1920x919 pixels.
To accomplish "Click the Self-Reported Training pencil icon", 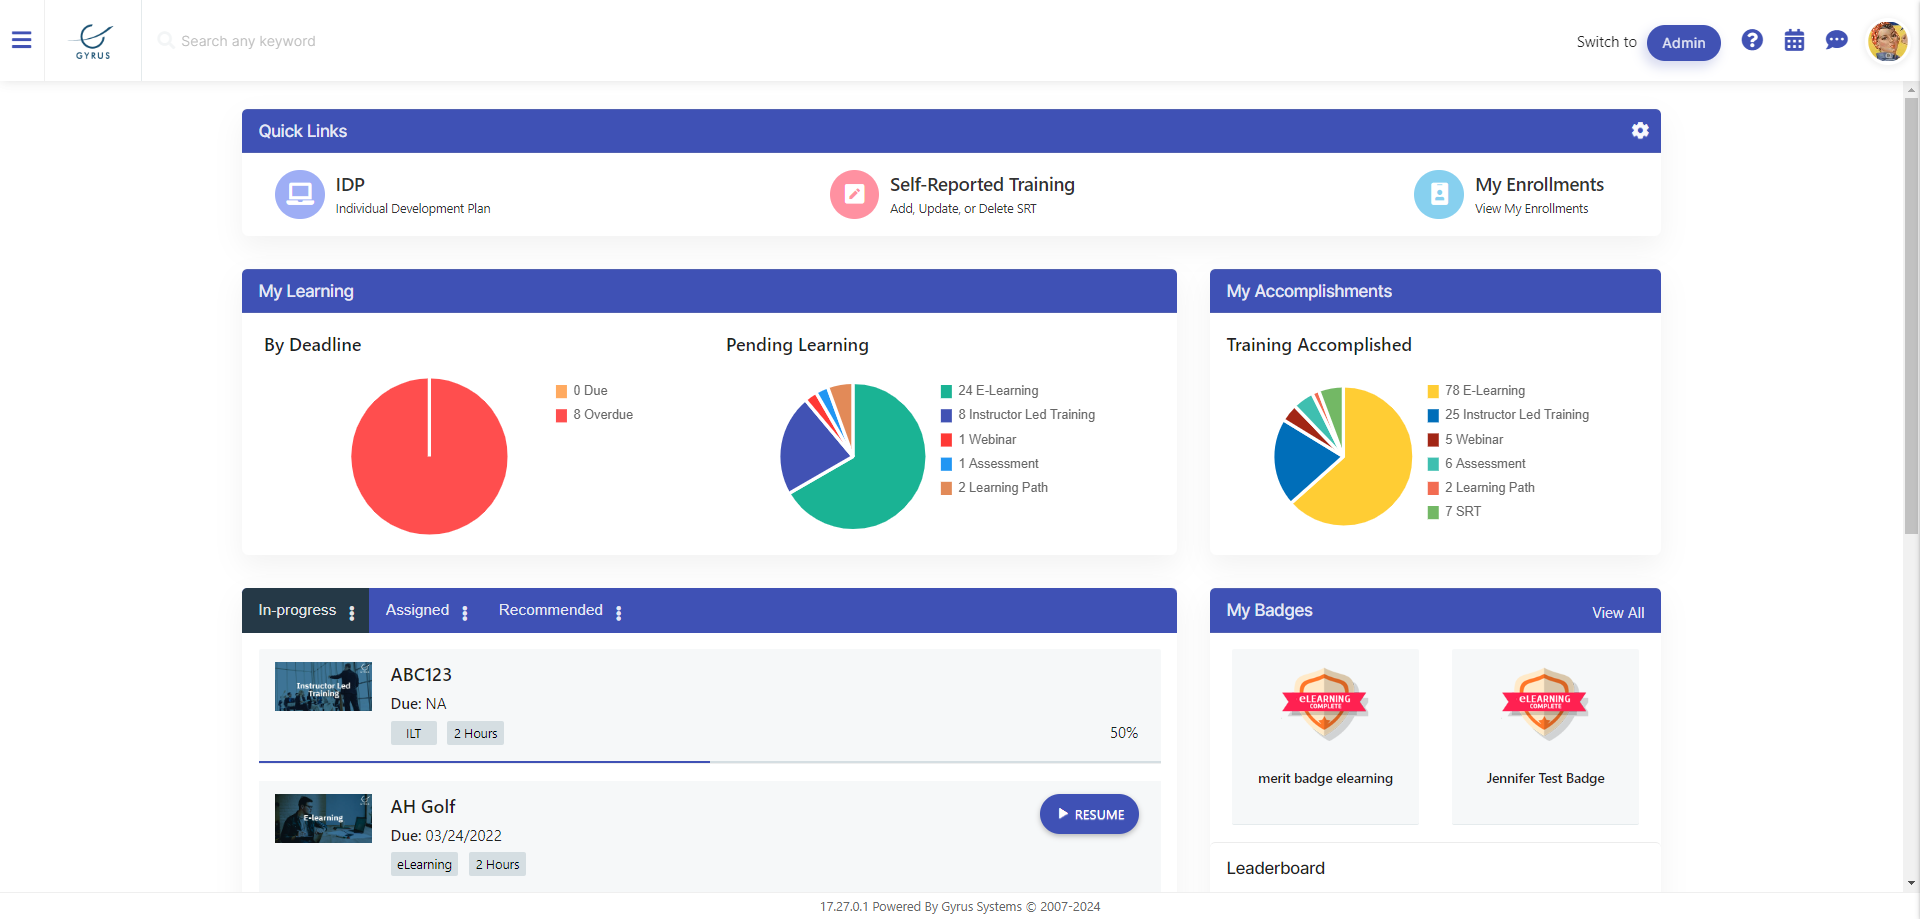I will [854, 194].
